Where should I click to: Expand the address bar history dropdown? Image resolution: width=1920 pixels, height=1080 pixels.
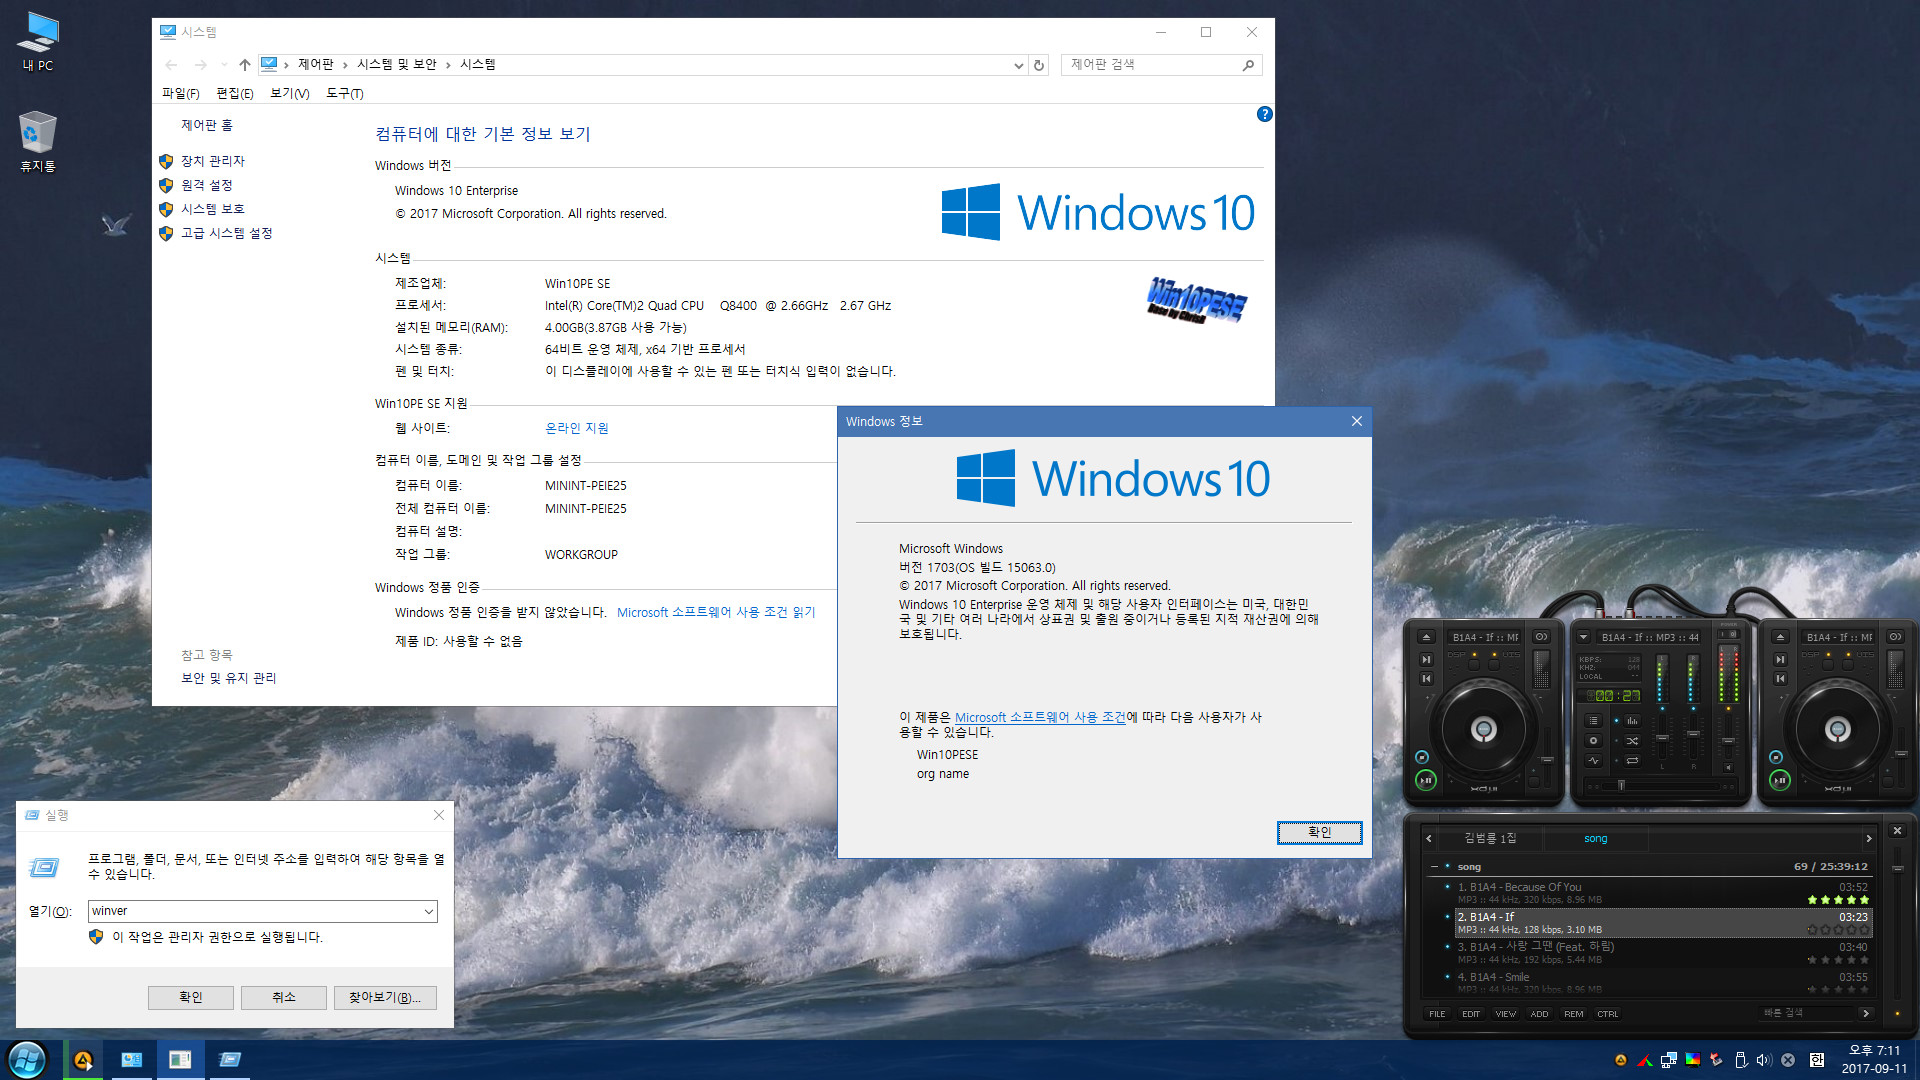[x=1018, y=65]
